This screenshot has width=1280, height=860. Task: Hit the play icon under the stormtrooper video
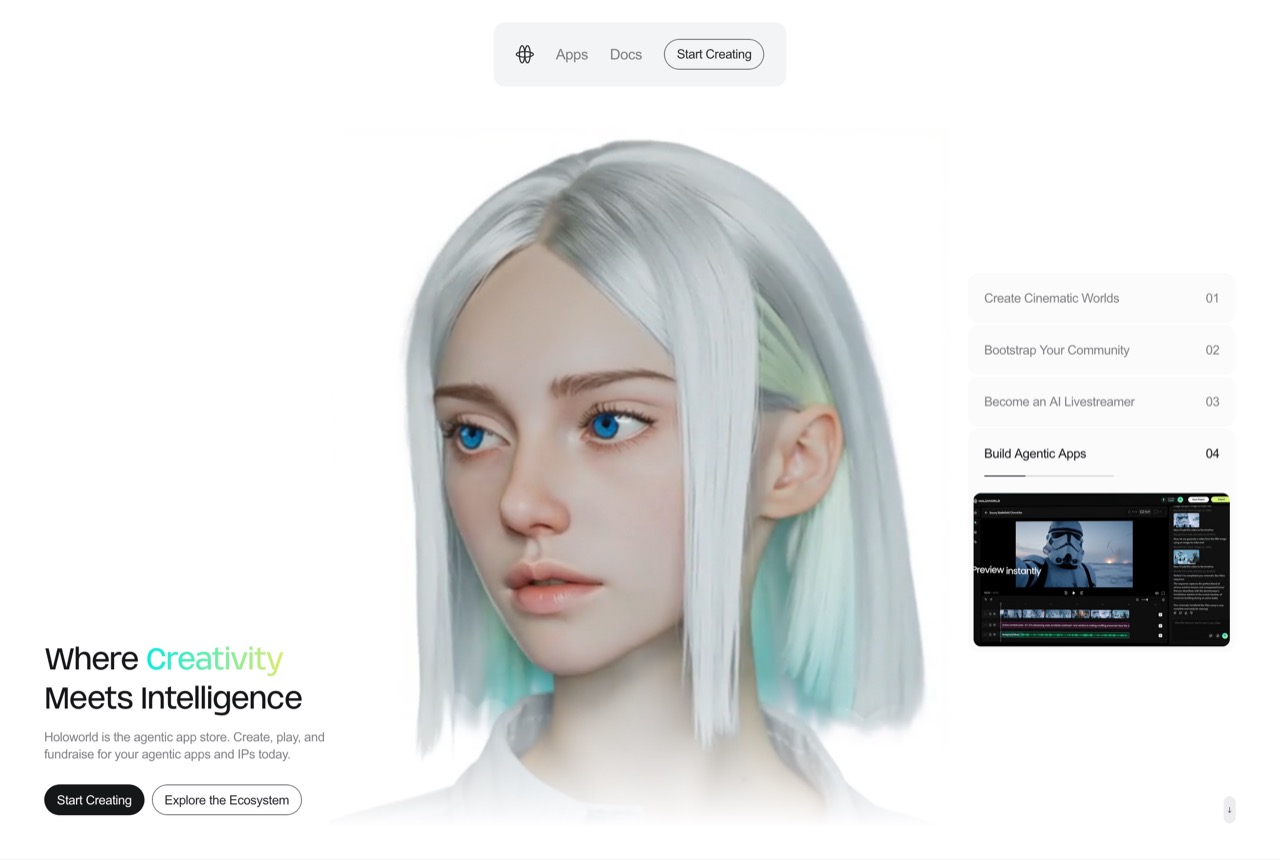tap(1073, 593)
